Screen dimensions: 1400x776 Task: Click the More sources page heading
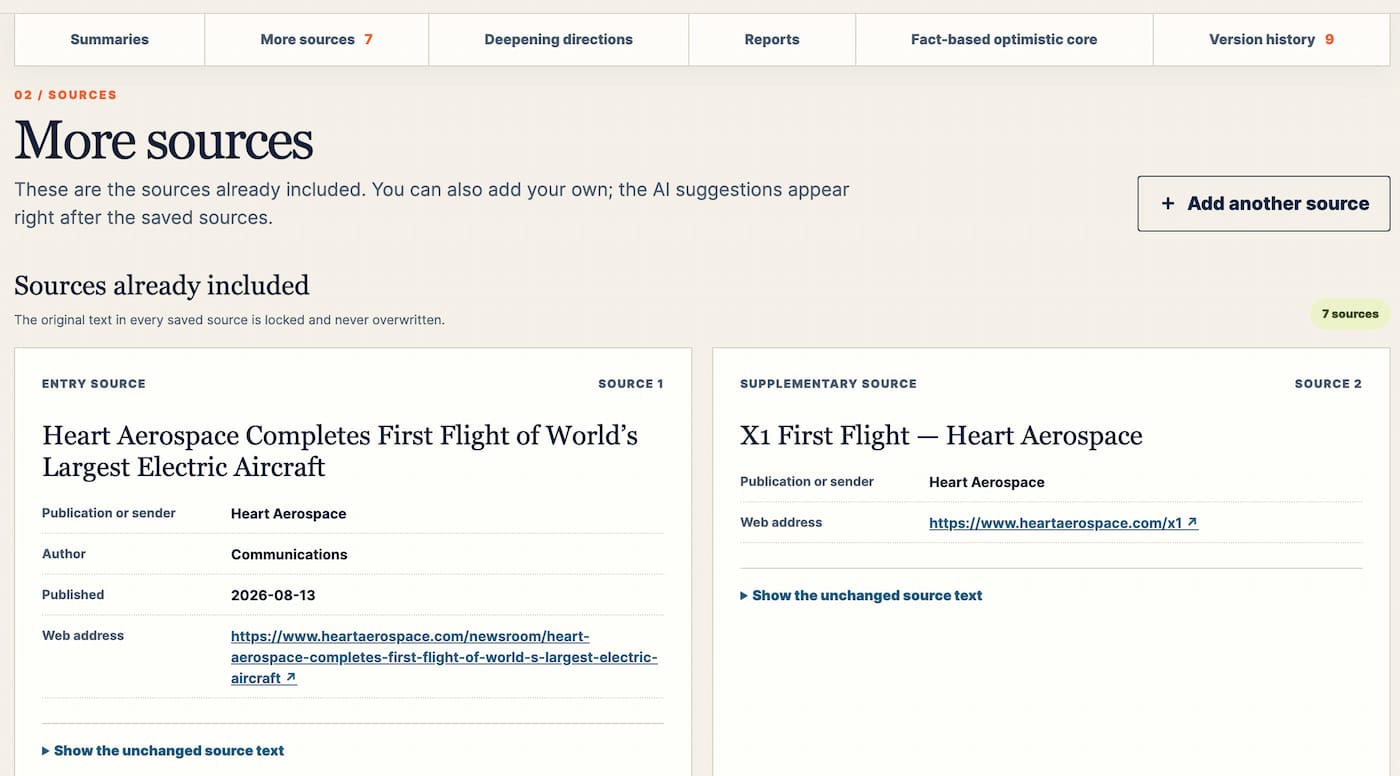[x=164, y=140]
